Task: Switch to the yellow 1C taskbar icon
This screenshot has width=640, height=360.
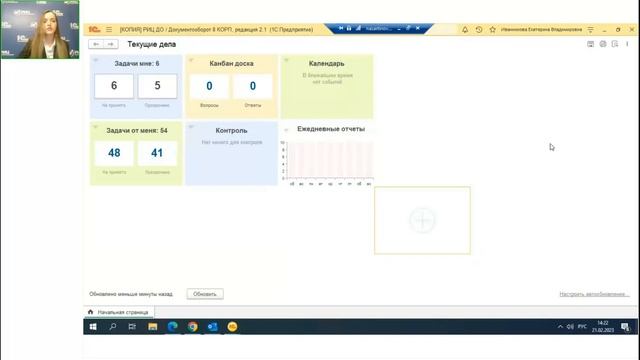Action: pos(232,327)
